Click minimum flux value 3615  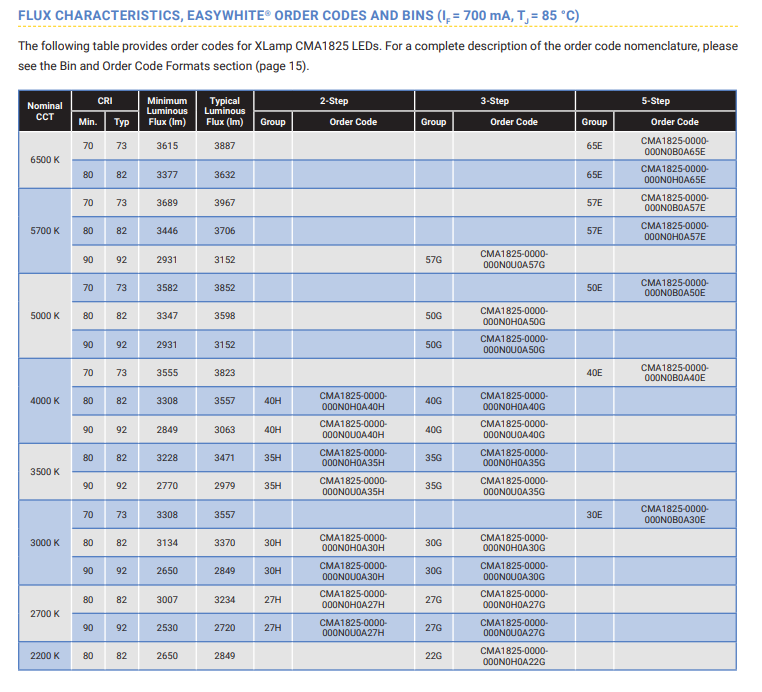(x=167, y=146)
